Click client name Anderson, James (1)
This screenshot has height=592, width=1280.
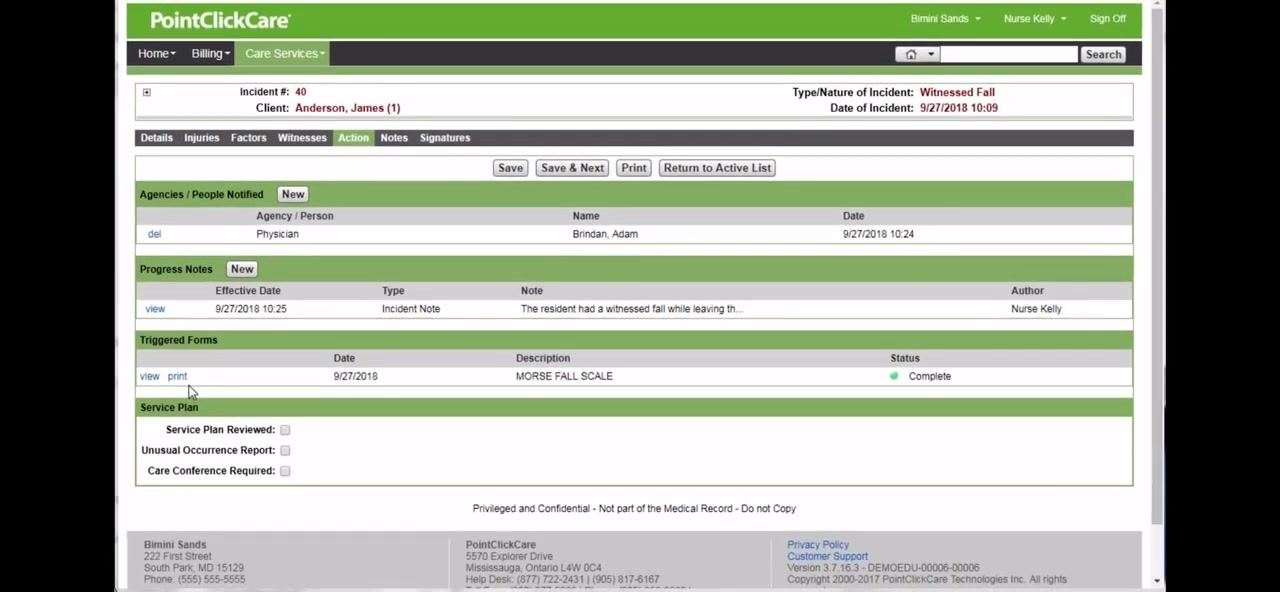pyautogui.click(x=347, y=108)
